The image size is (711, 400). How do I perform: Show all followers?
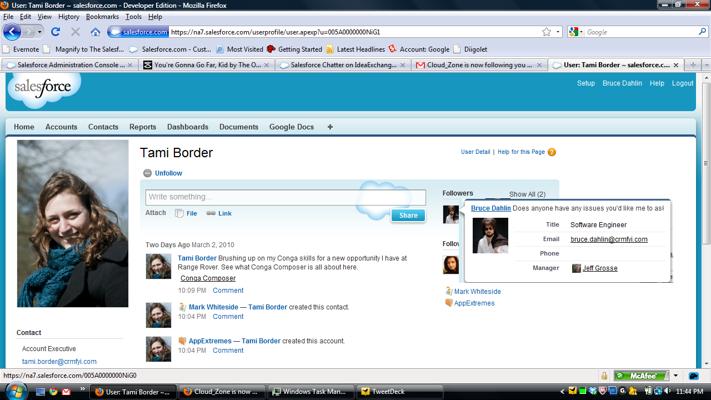pos(527,194)
